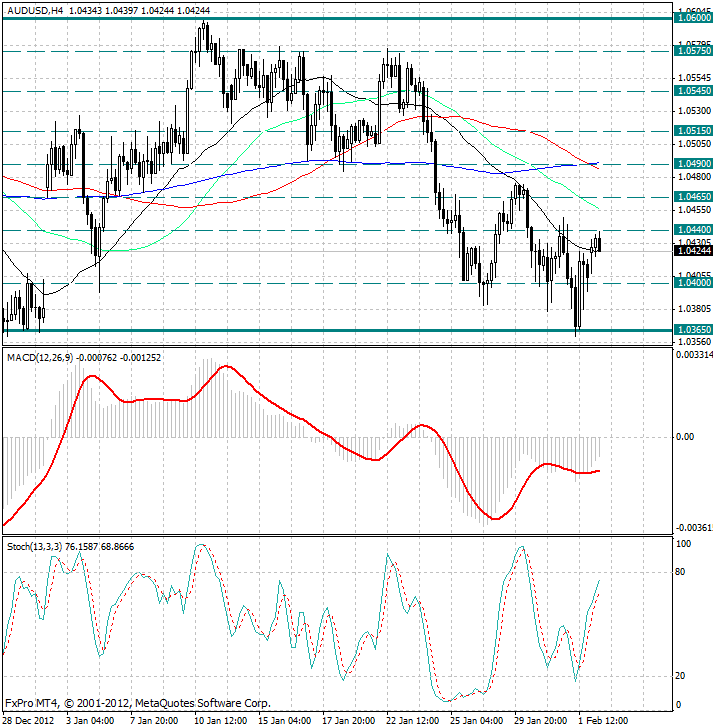Select the 1.0600 resistance price label

[x=693, y=18]
